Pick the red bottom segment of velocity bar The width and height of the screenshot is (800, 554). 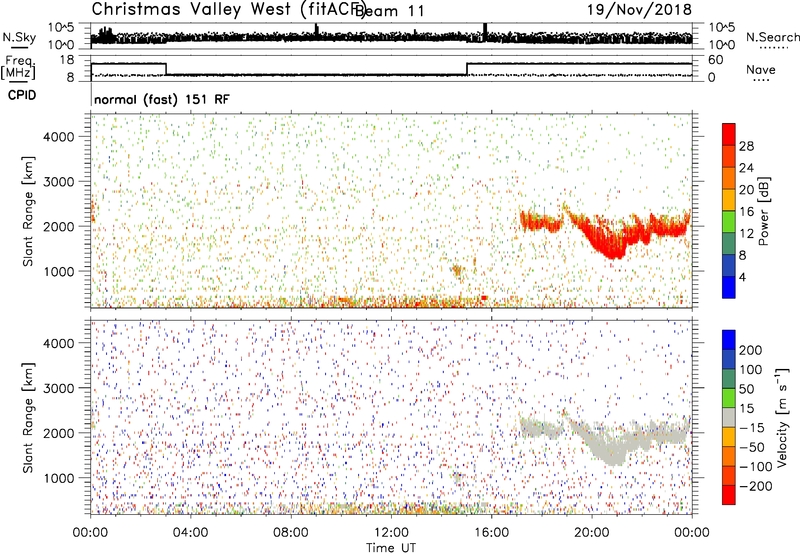729,495
